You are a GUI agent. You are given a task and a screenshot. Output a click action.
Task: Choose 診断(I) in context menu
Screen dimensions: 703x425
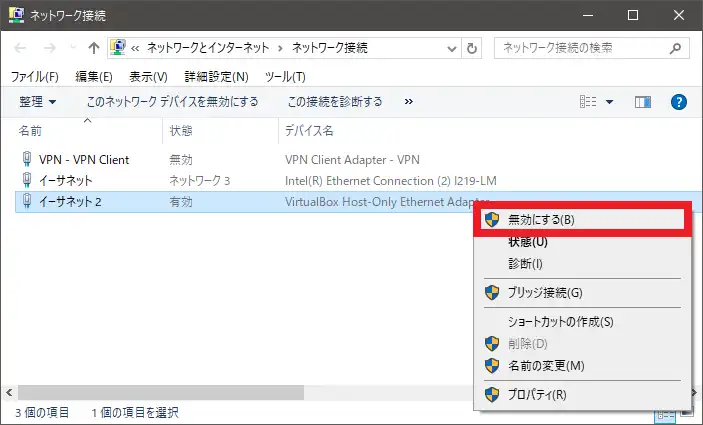pyautogui.click(x=582, y=264)
